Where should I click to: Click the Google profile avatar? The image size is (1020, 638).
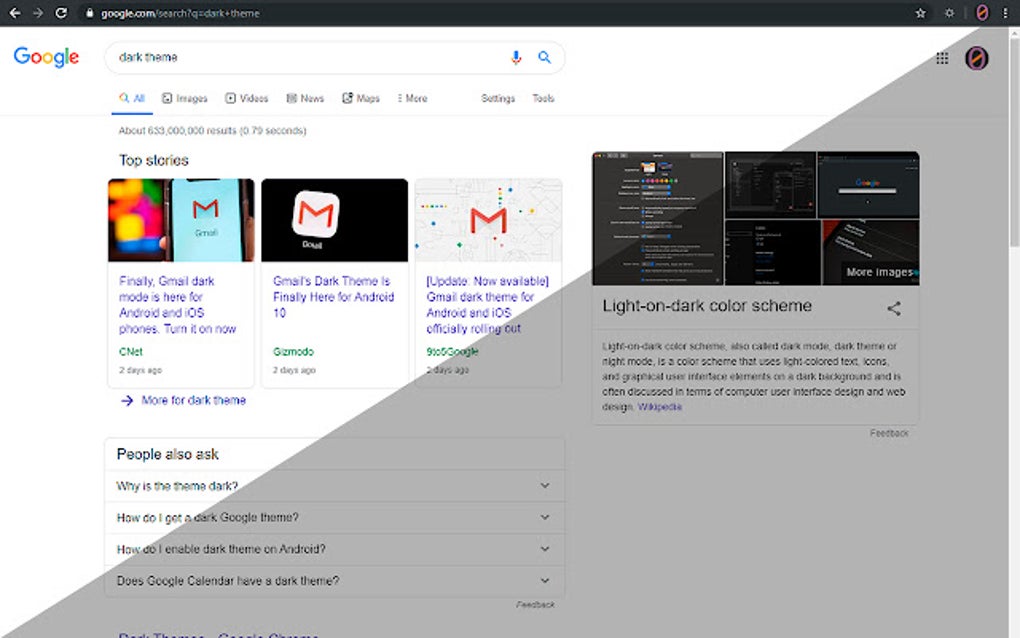(x=977, y=58)
